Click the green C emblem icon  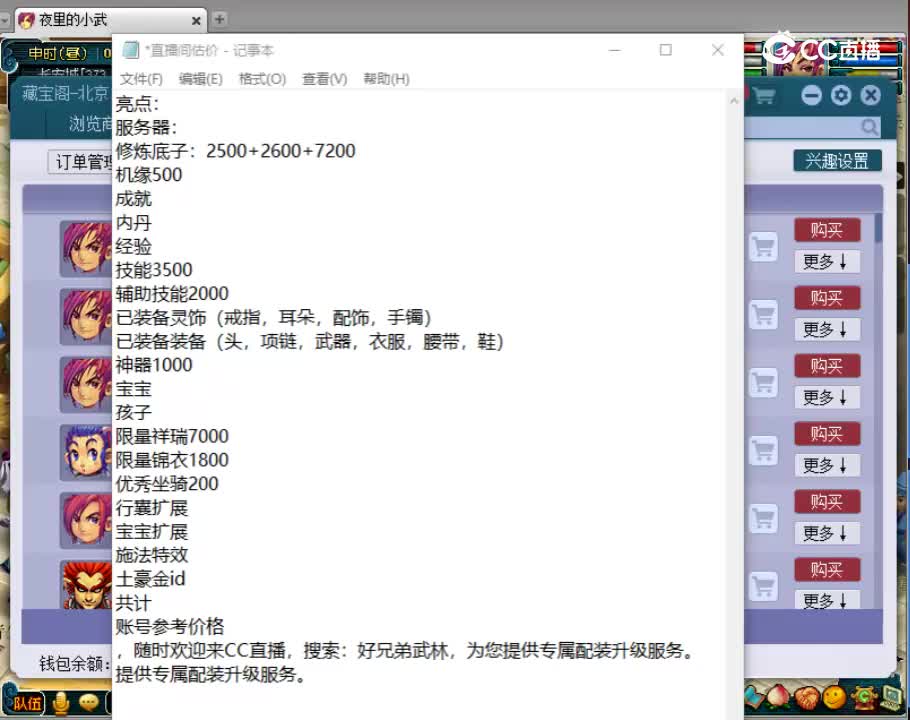tap(864, 697)
